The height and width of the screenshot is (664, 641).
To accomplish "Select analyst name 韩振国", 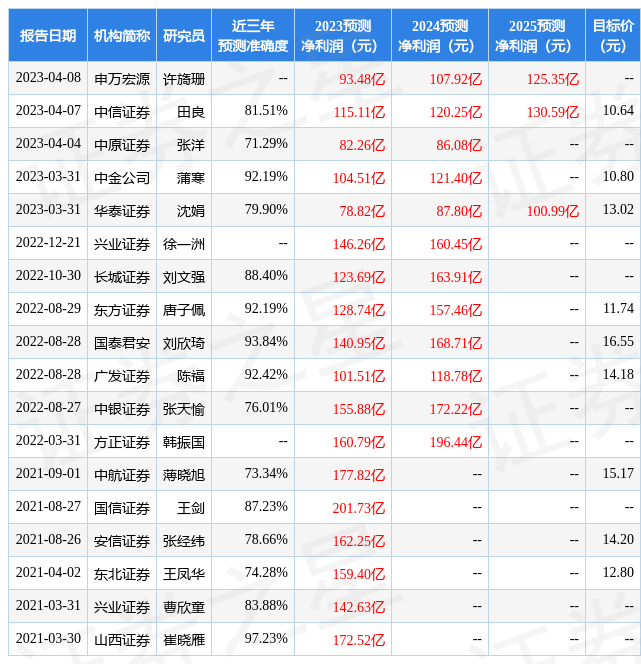I will (x=184, y=441).
